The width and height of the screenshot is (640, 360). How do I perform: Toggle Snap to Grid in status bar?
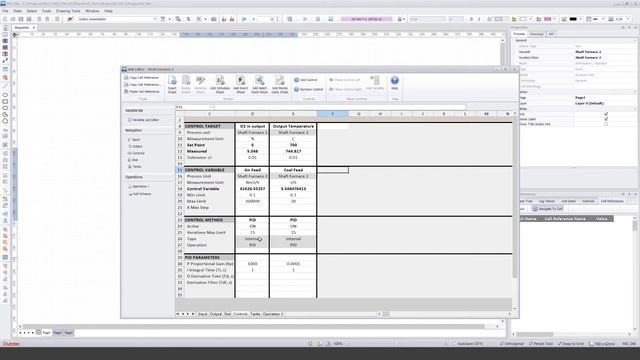click(571, 344)
